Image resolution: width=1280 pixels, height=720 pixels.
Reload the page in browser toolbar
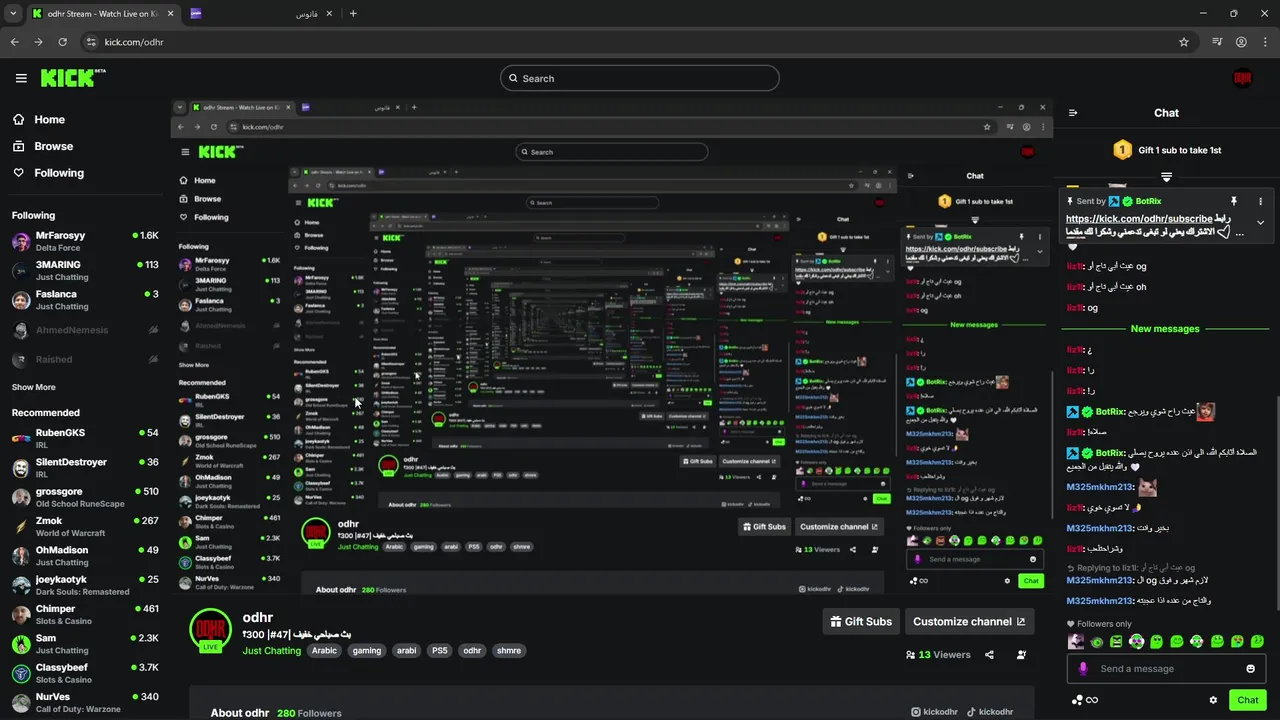(62, 42)
